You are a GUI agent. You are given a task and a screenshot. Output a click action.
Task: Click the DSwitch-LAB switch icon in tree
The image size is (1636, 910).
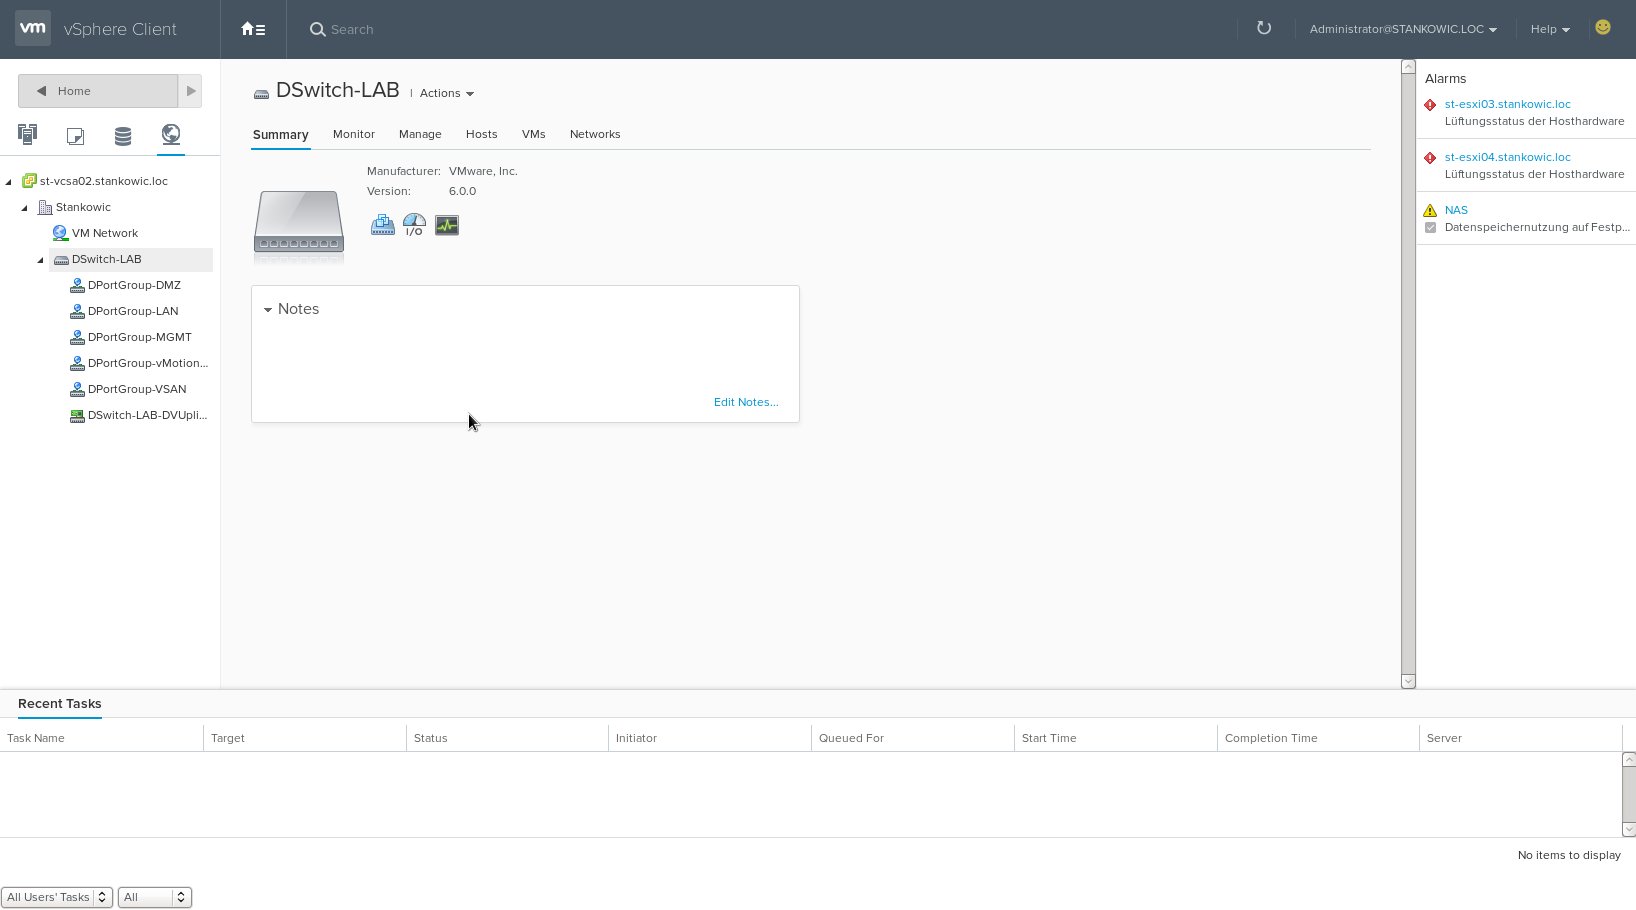tap(61, 259)
